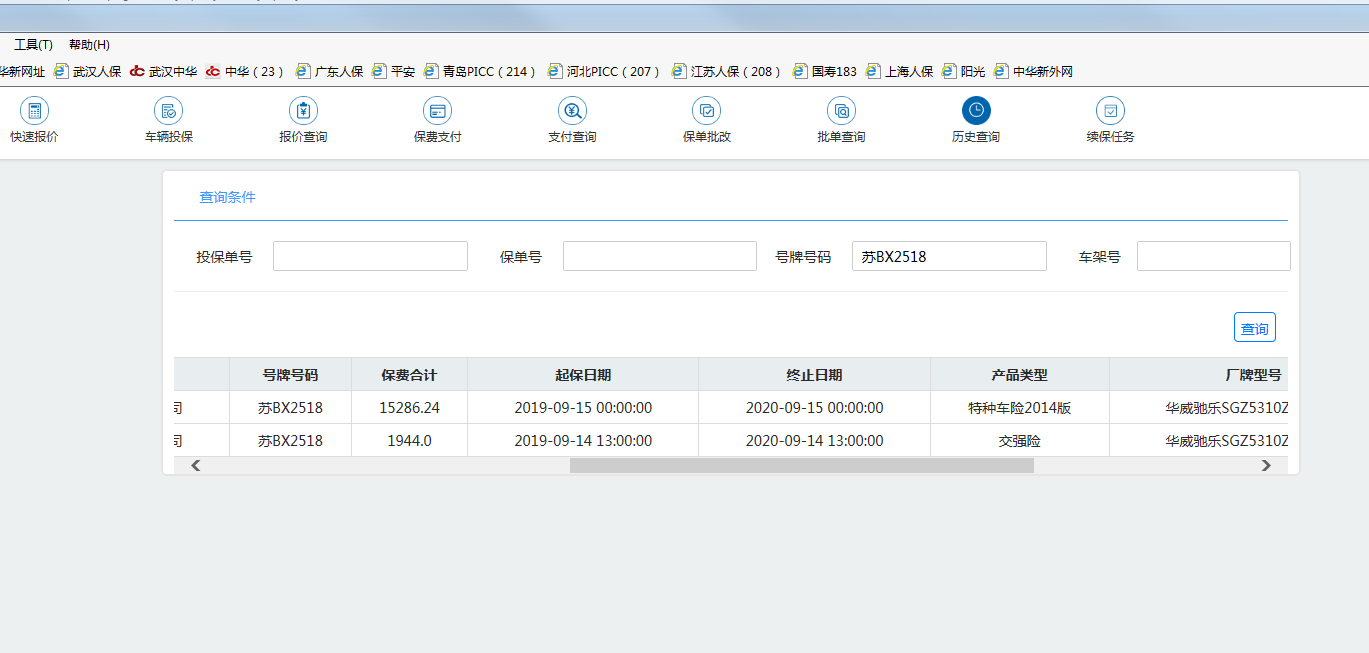Open the 保费支付 premium payment icon

pos(437,112)
